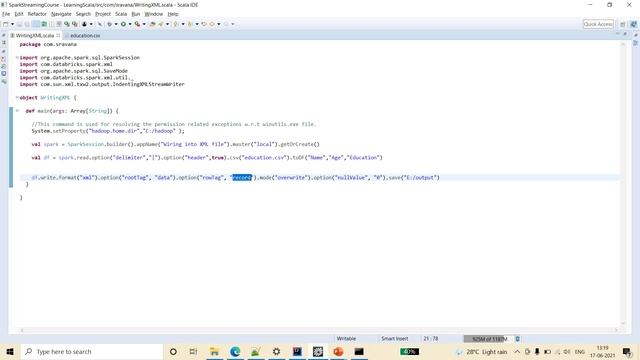This screenshot has height=360, width=640.
Task: Open Cortana circle icon on taskbar
Action: click(173, 351)
